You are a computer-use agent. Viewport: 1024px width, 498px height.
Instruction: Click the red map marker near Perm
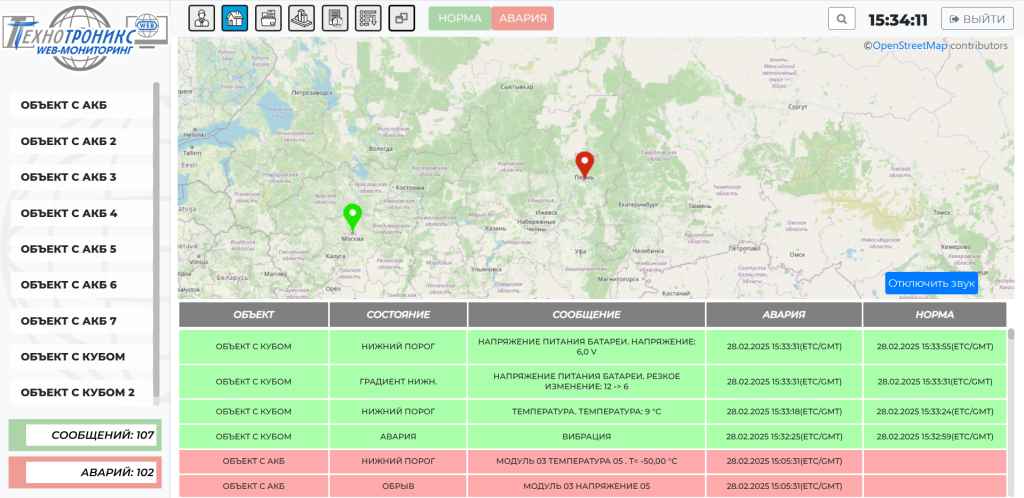585,163
